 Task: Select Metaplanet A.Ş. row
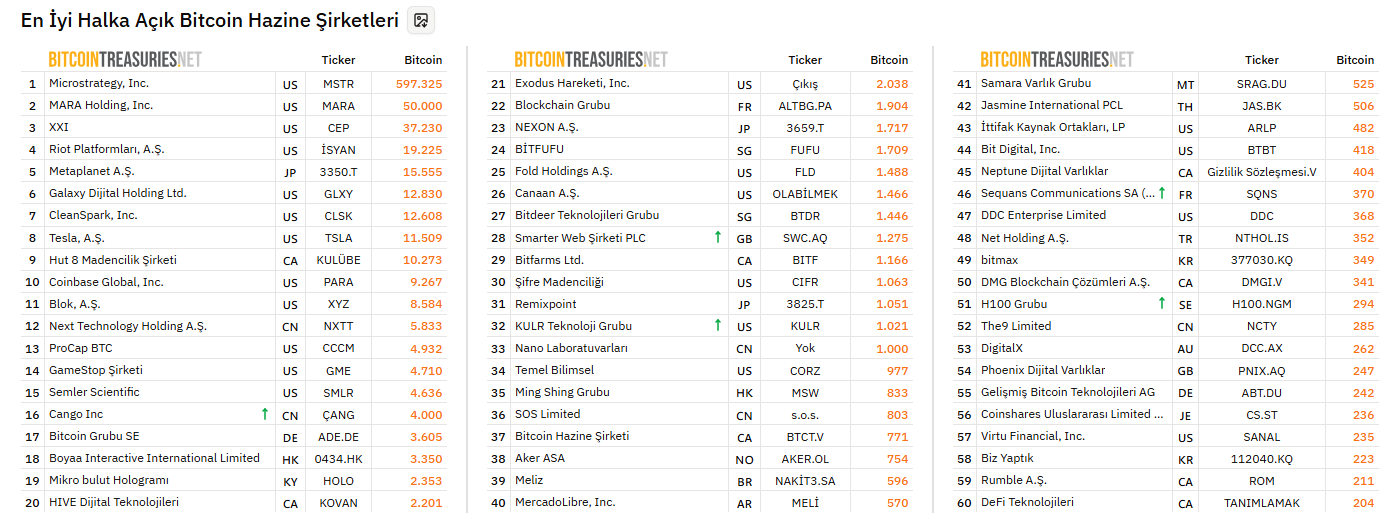coord(233,171)
